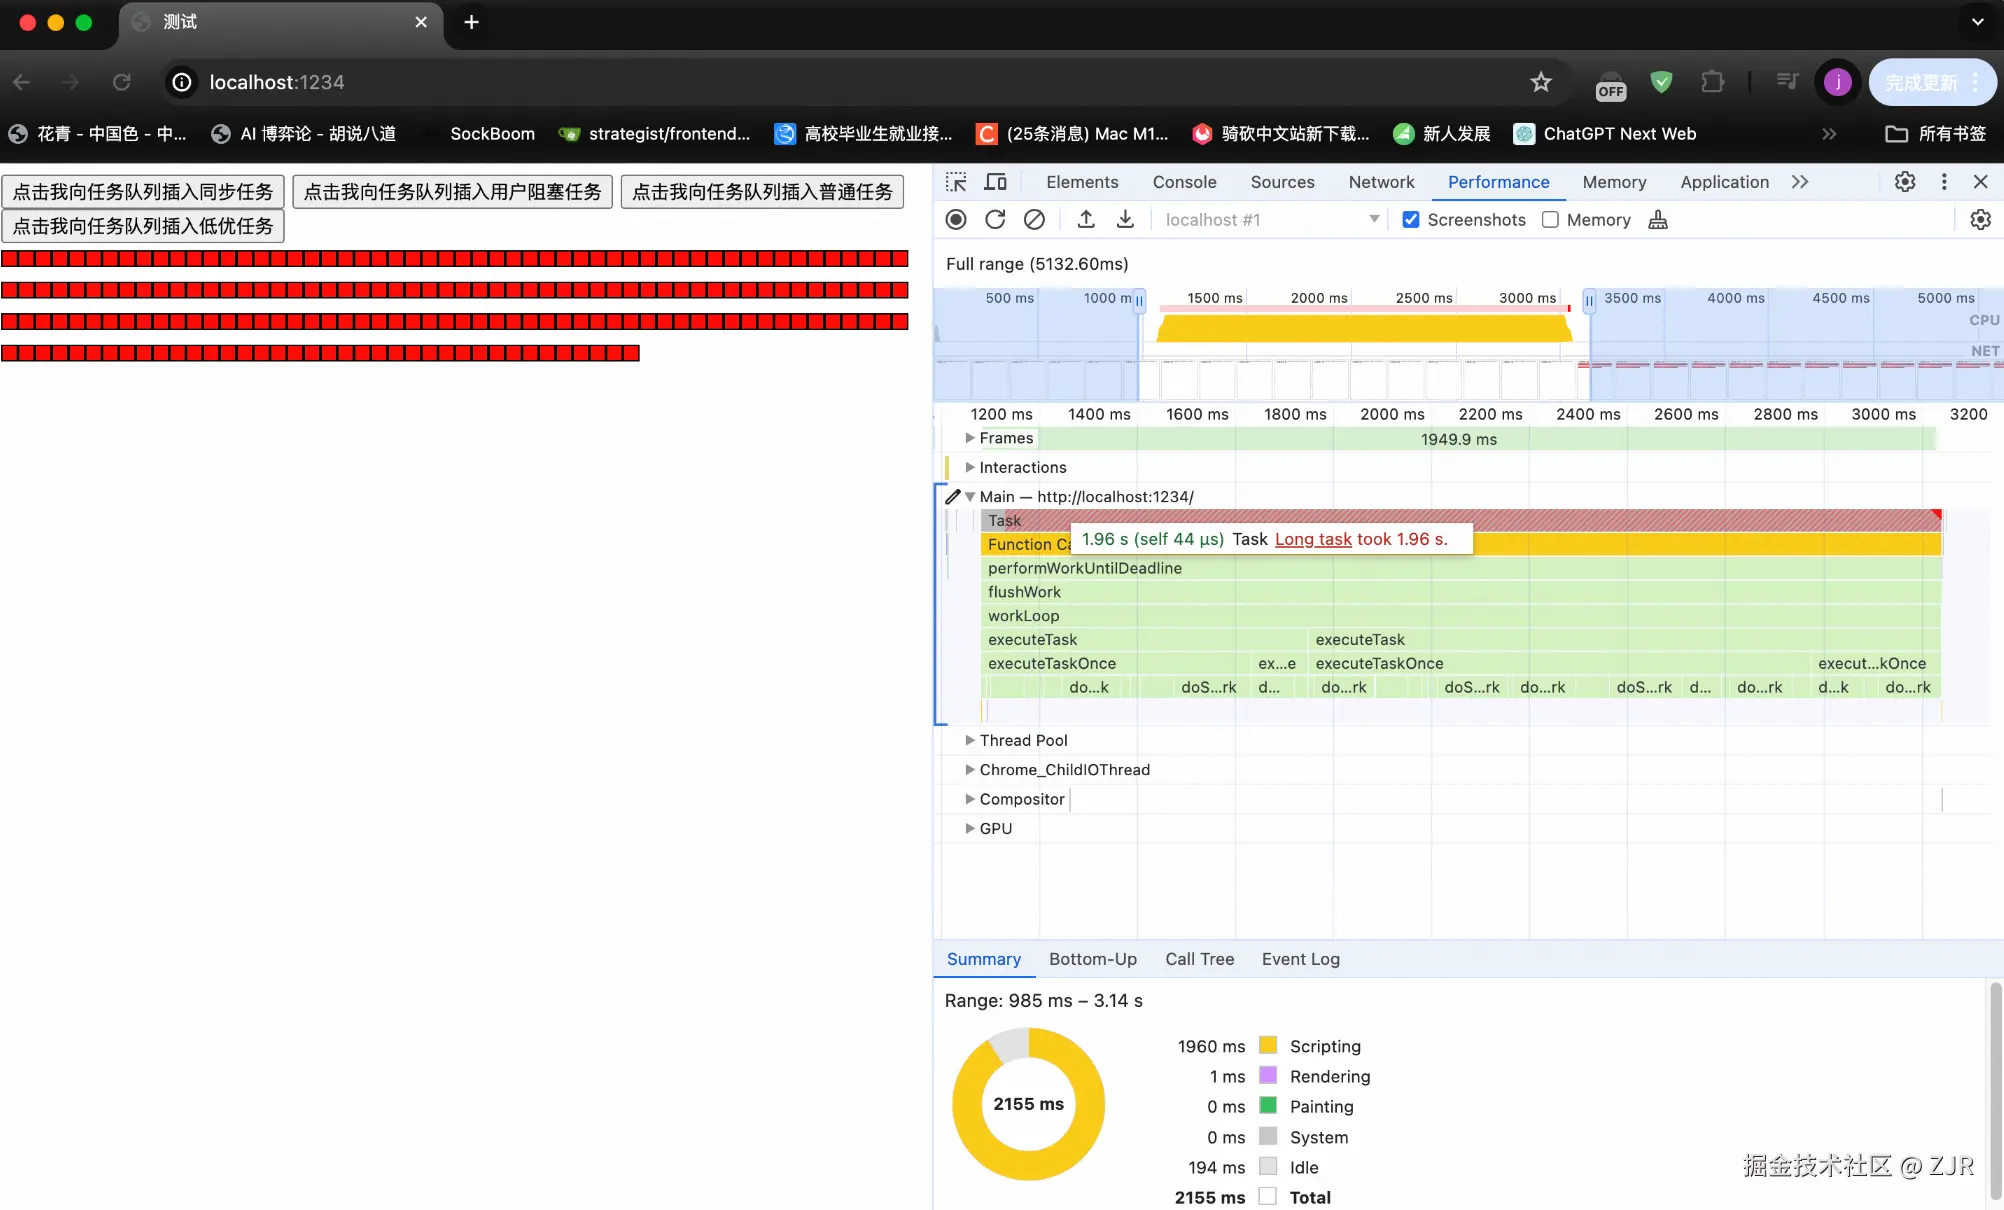Click the Long task link in tooltip
2004x1210 pixels.
click(x=1312, y=539)
